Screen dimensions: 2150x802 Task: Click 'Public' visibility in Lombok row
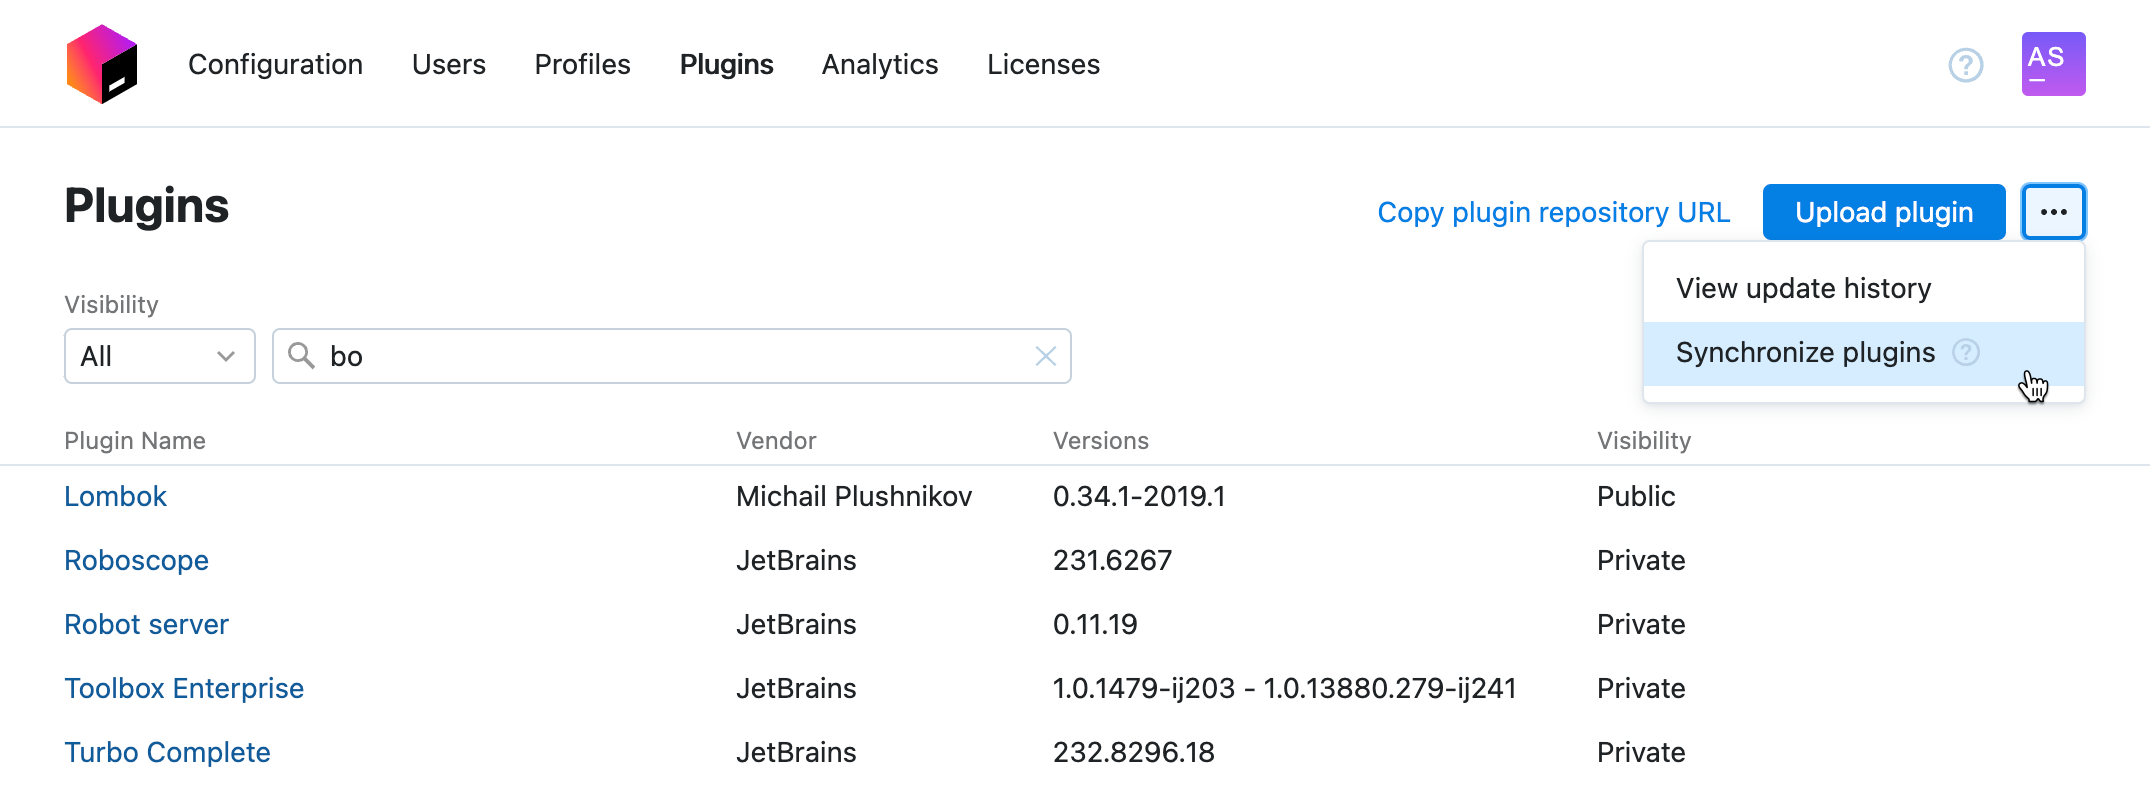(1636, 496)
